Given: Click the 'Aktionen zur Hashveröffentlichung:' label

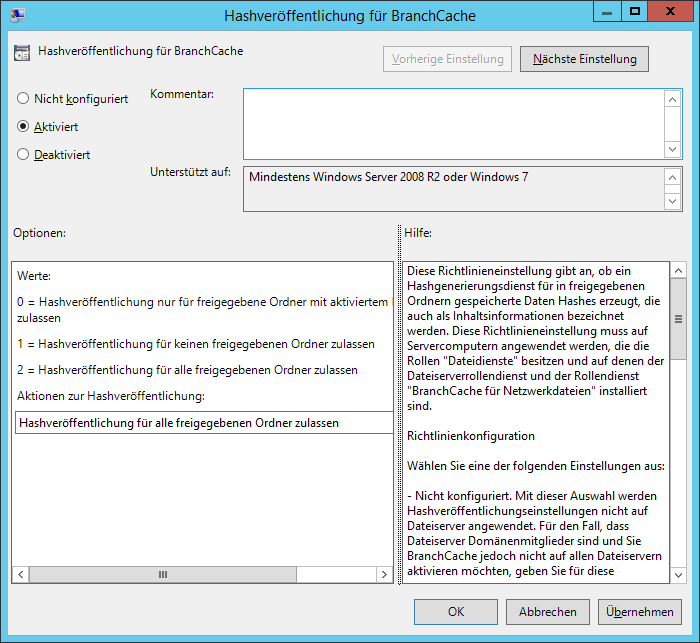Looking at the screenshot, I should point(111,396).
